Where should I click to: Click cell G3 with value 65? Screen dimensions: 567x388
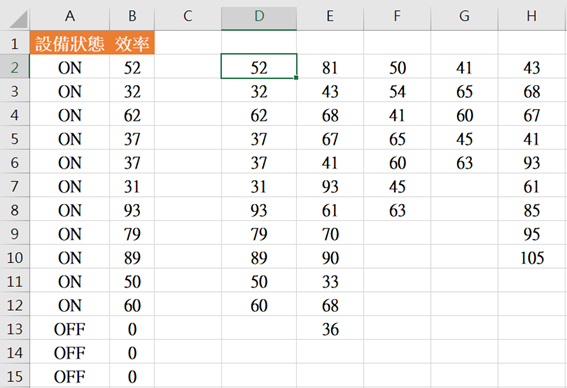pos(464,91)
